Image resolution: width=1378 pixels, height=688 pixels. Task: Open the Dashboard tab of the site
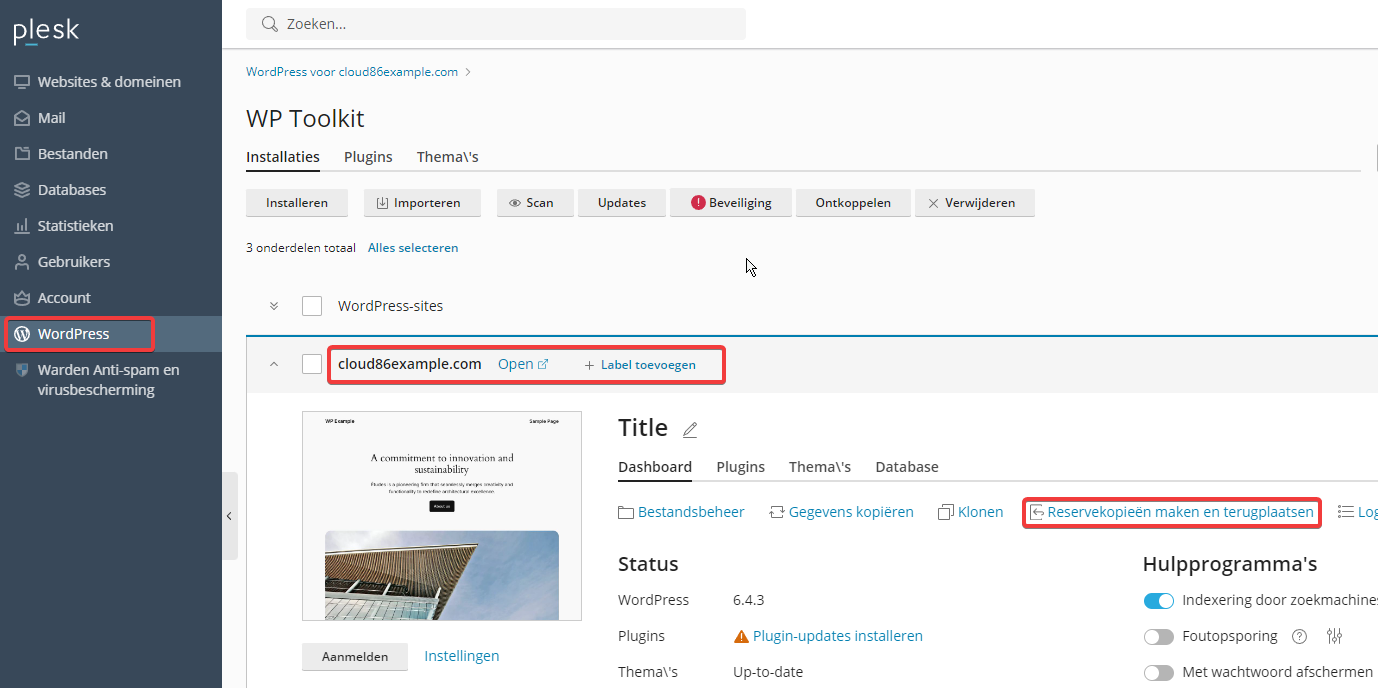pyautogui.click(x=655, y=467)
